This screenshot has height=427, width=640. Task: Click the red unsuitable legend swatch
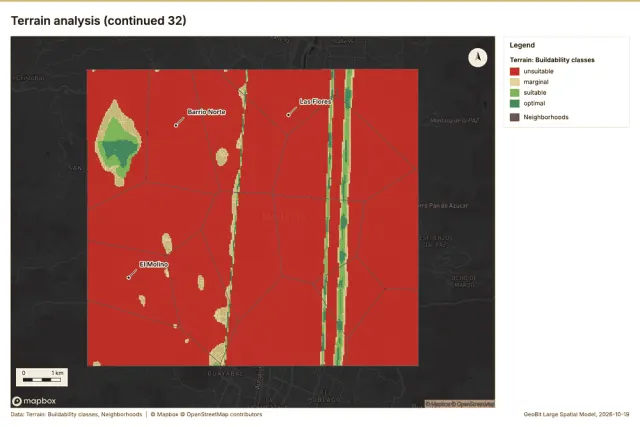(515, 71)
